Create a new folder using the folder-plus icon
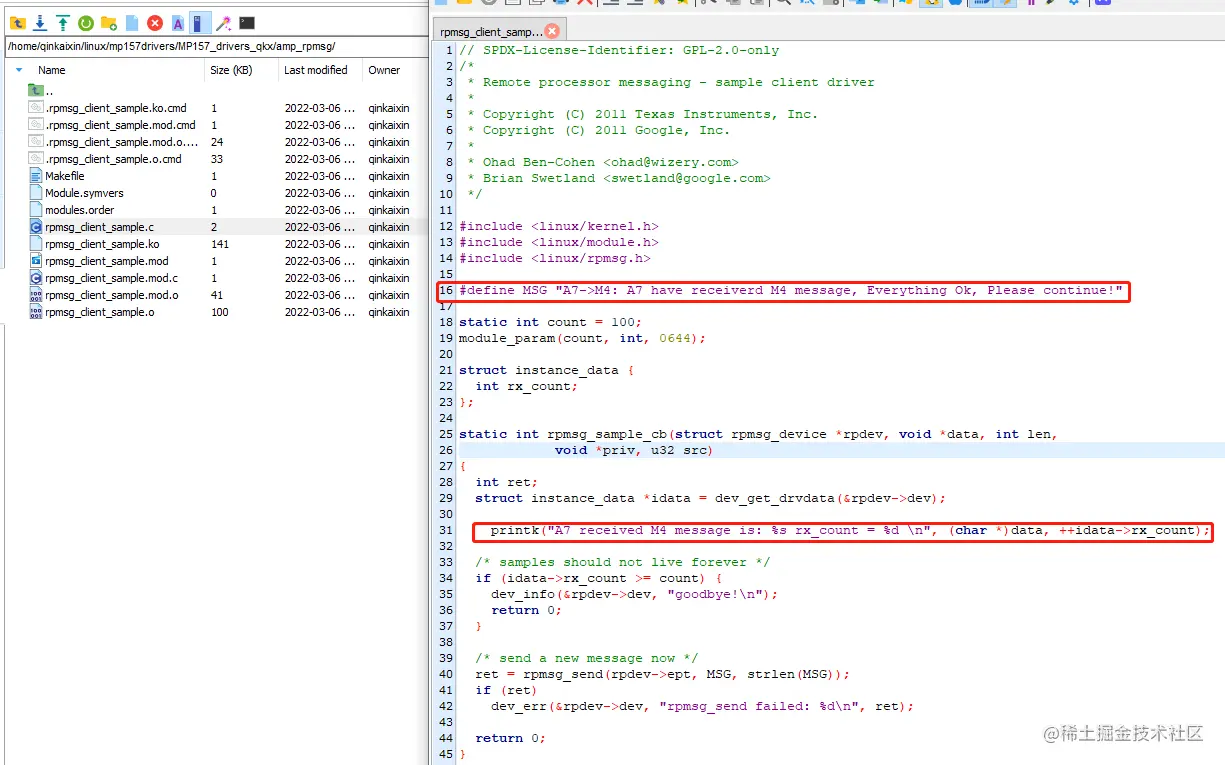Screen dimensions: 1225x765 [x=109, y=23]
